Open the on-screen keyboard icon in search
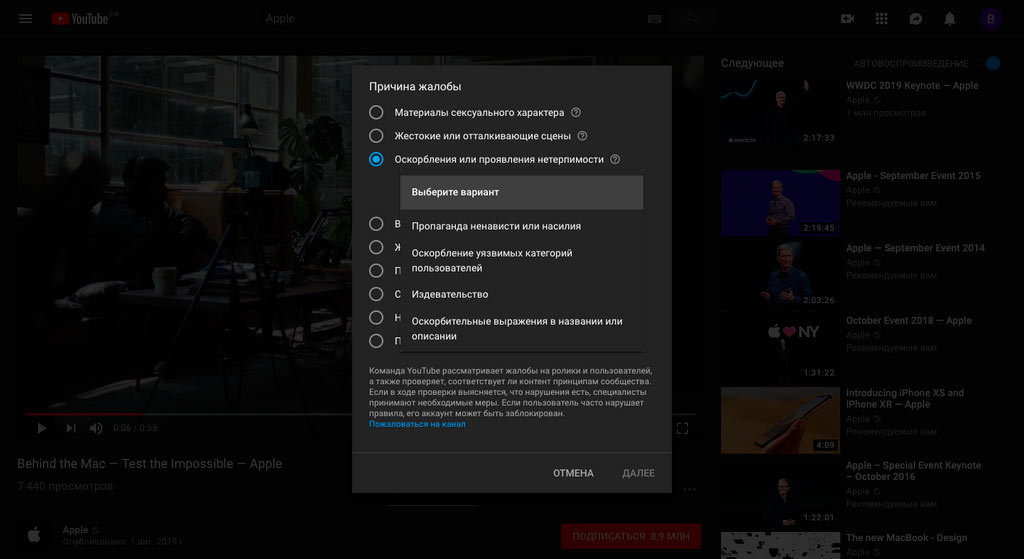The height and width of the screenshot is (559, 1024). coord(654,19)
